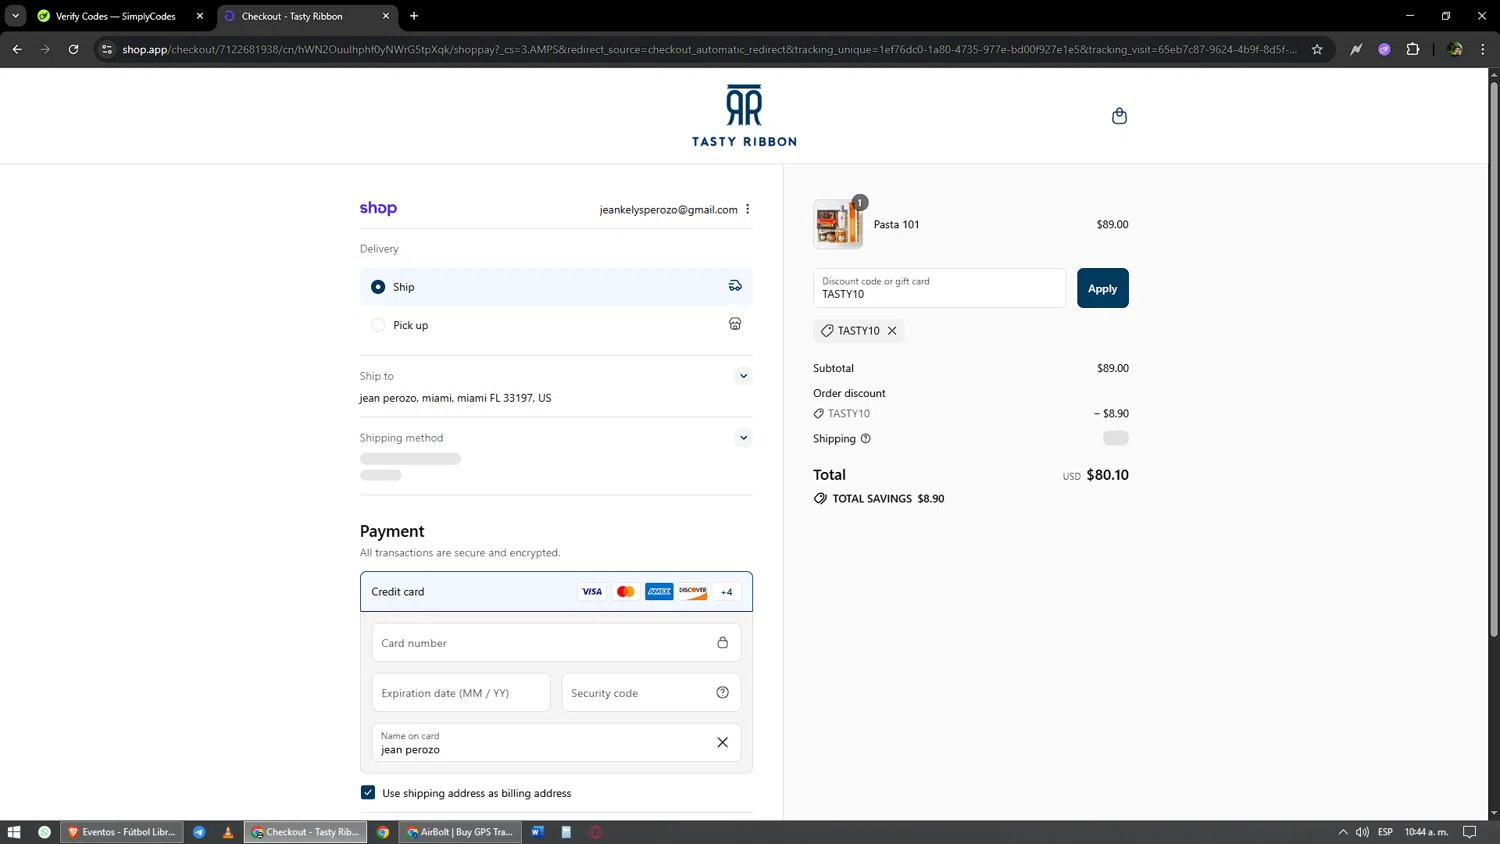
Task: Open Telegram from the taskbar
Action: click(199, 832)
